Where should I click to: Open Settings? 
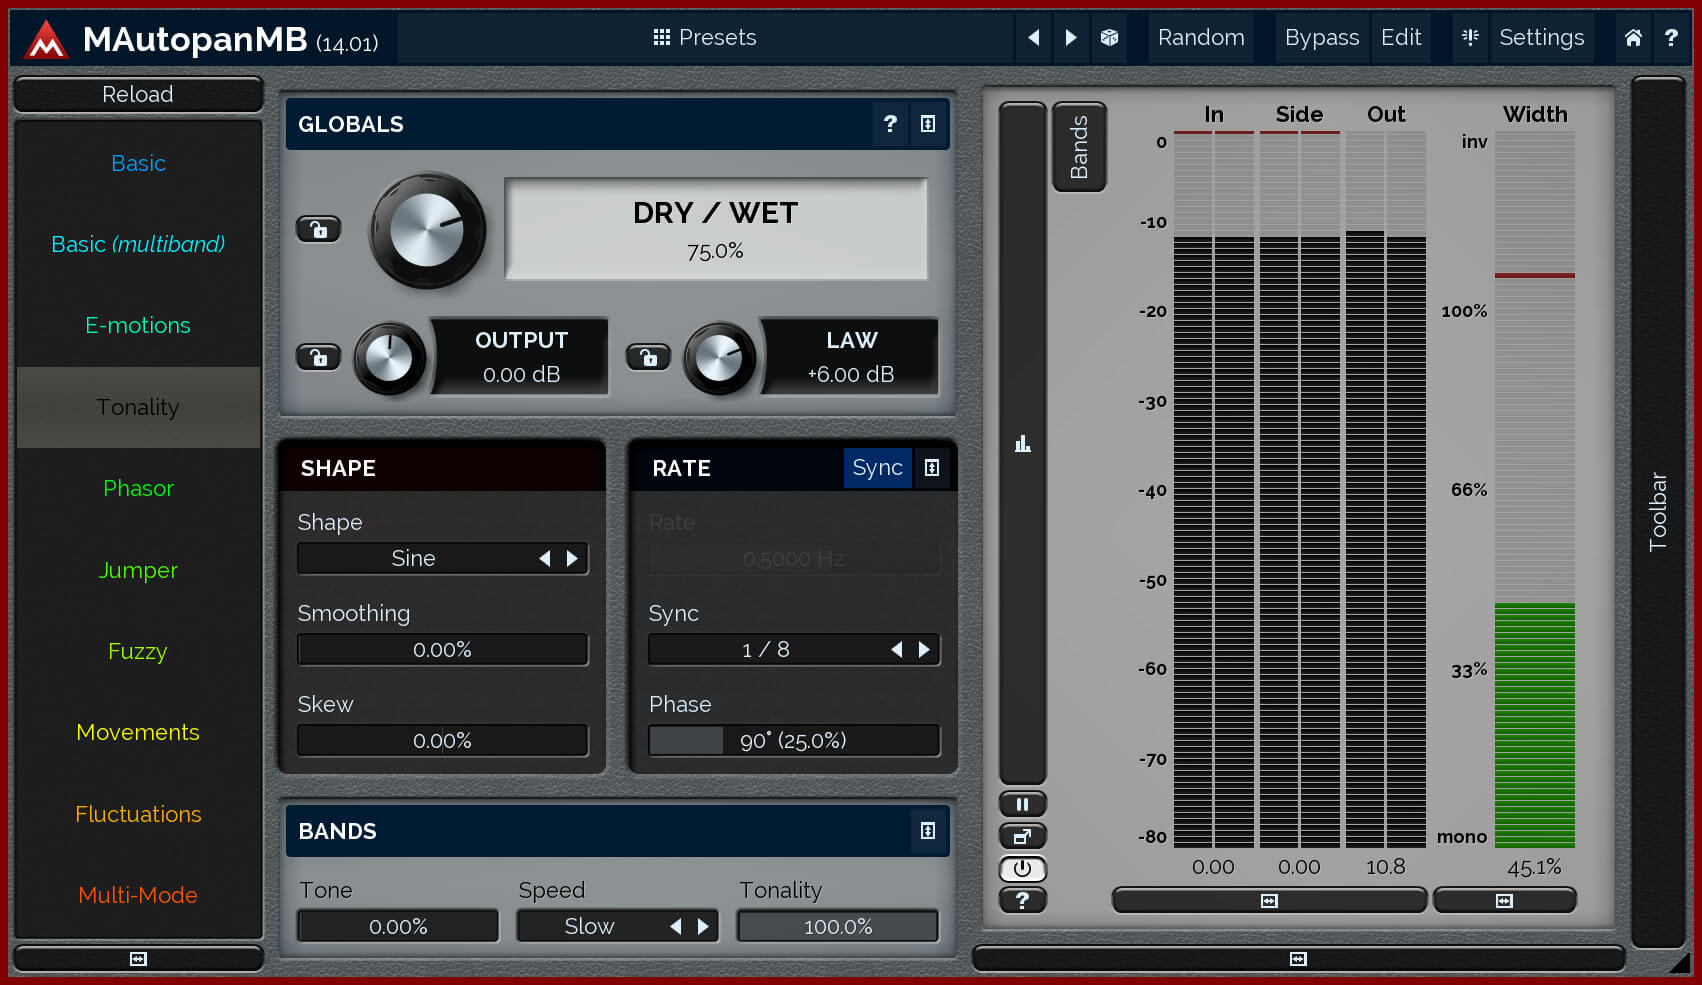1541,38
